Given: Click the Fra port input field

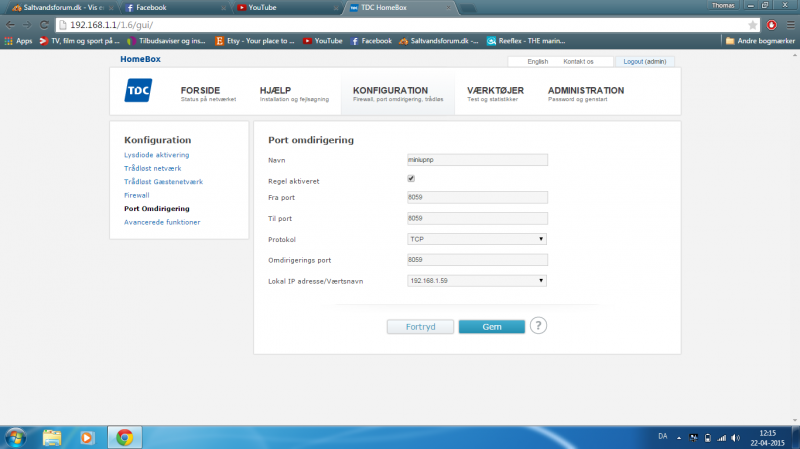Looking at the screenshot, I should (477, 197).
